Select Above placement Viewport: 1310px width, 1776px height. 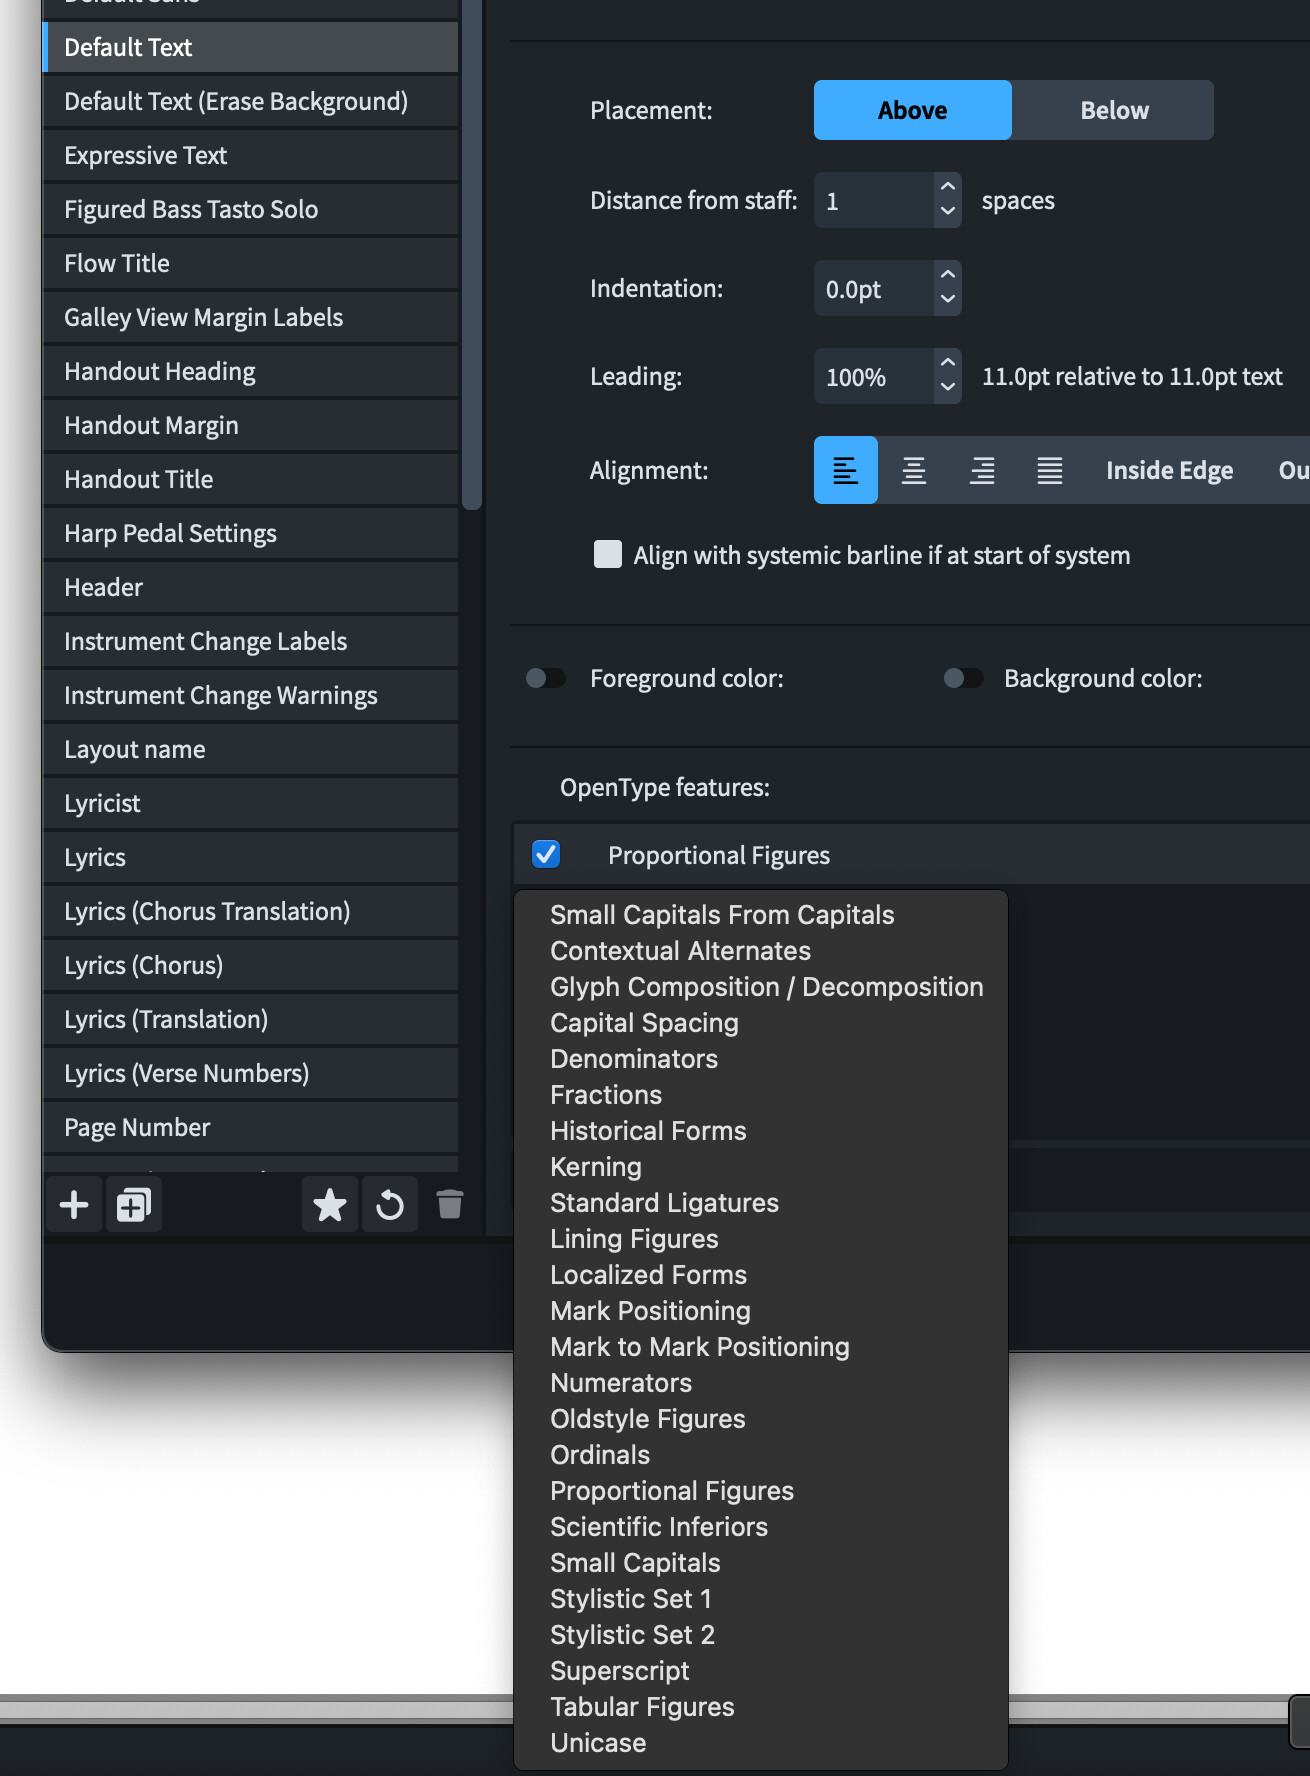(x=913, y=110)
